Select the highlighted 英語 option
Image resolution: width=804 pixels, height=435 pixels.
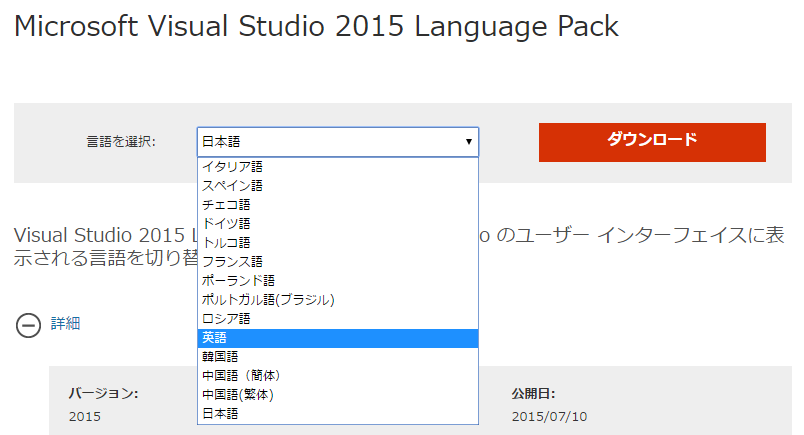pos(337,338)
